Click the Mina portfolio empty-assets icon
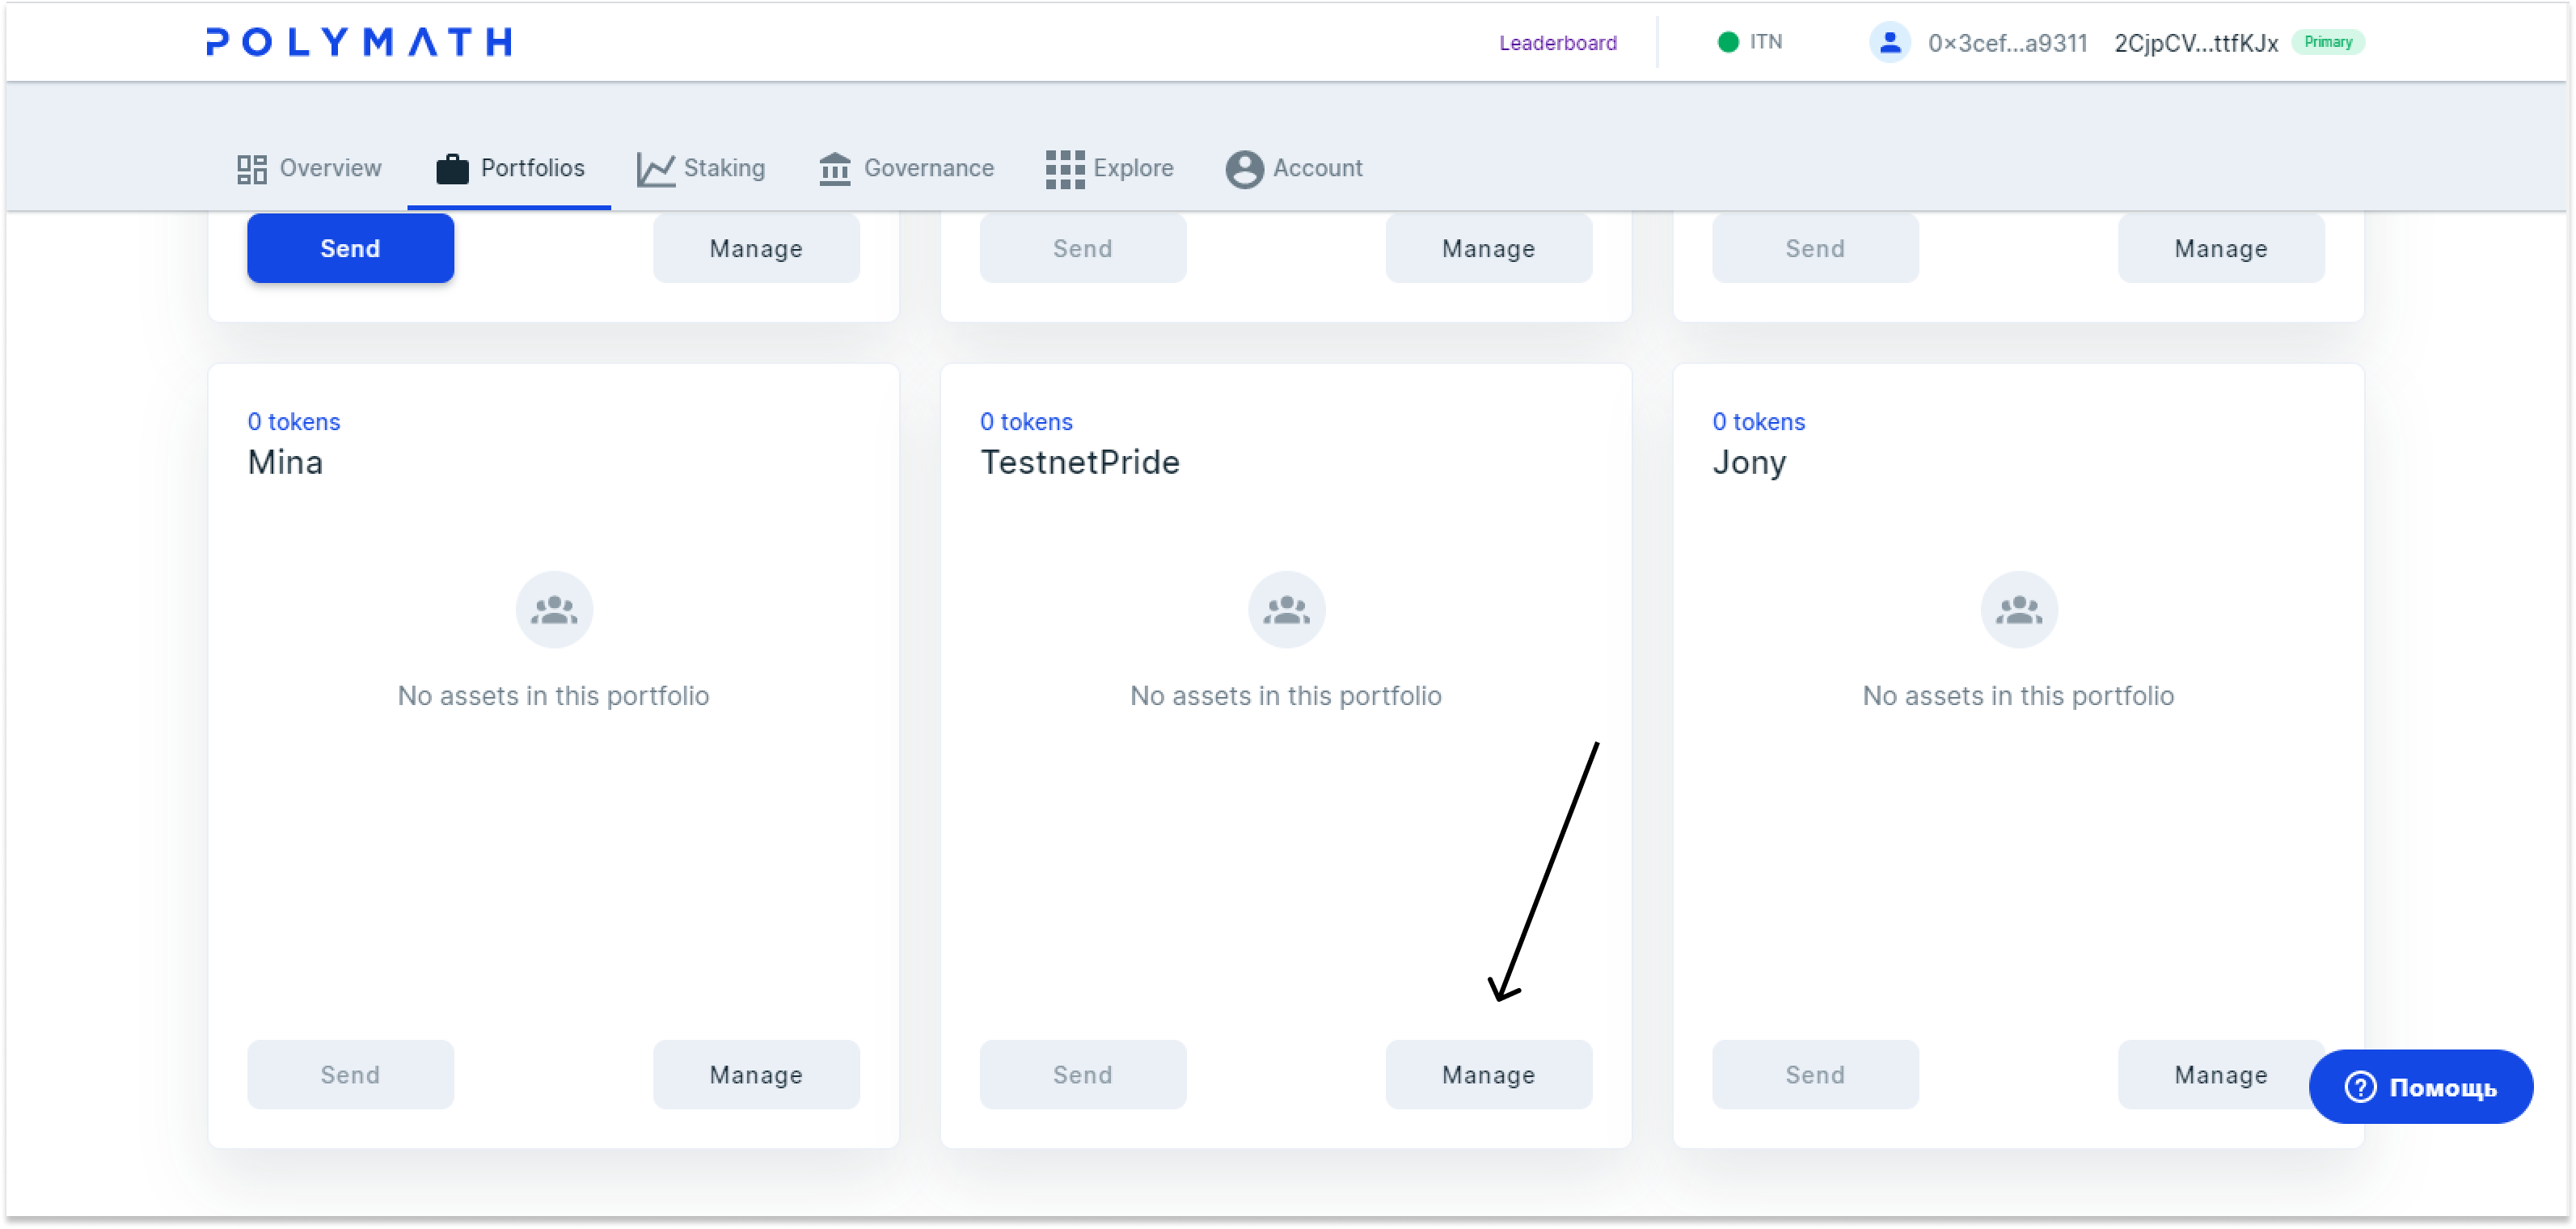 pos(554,610)
